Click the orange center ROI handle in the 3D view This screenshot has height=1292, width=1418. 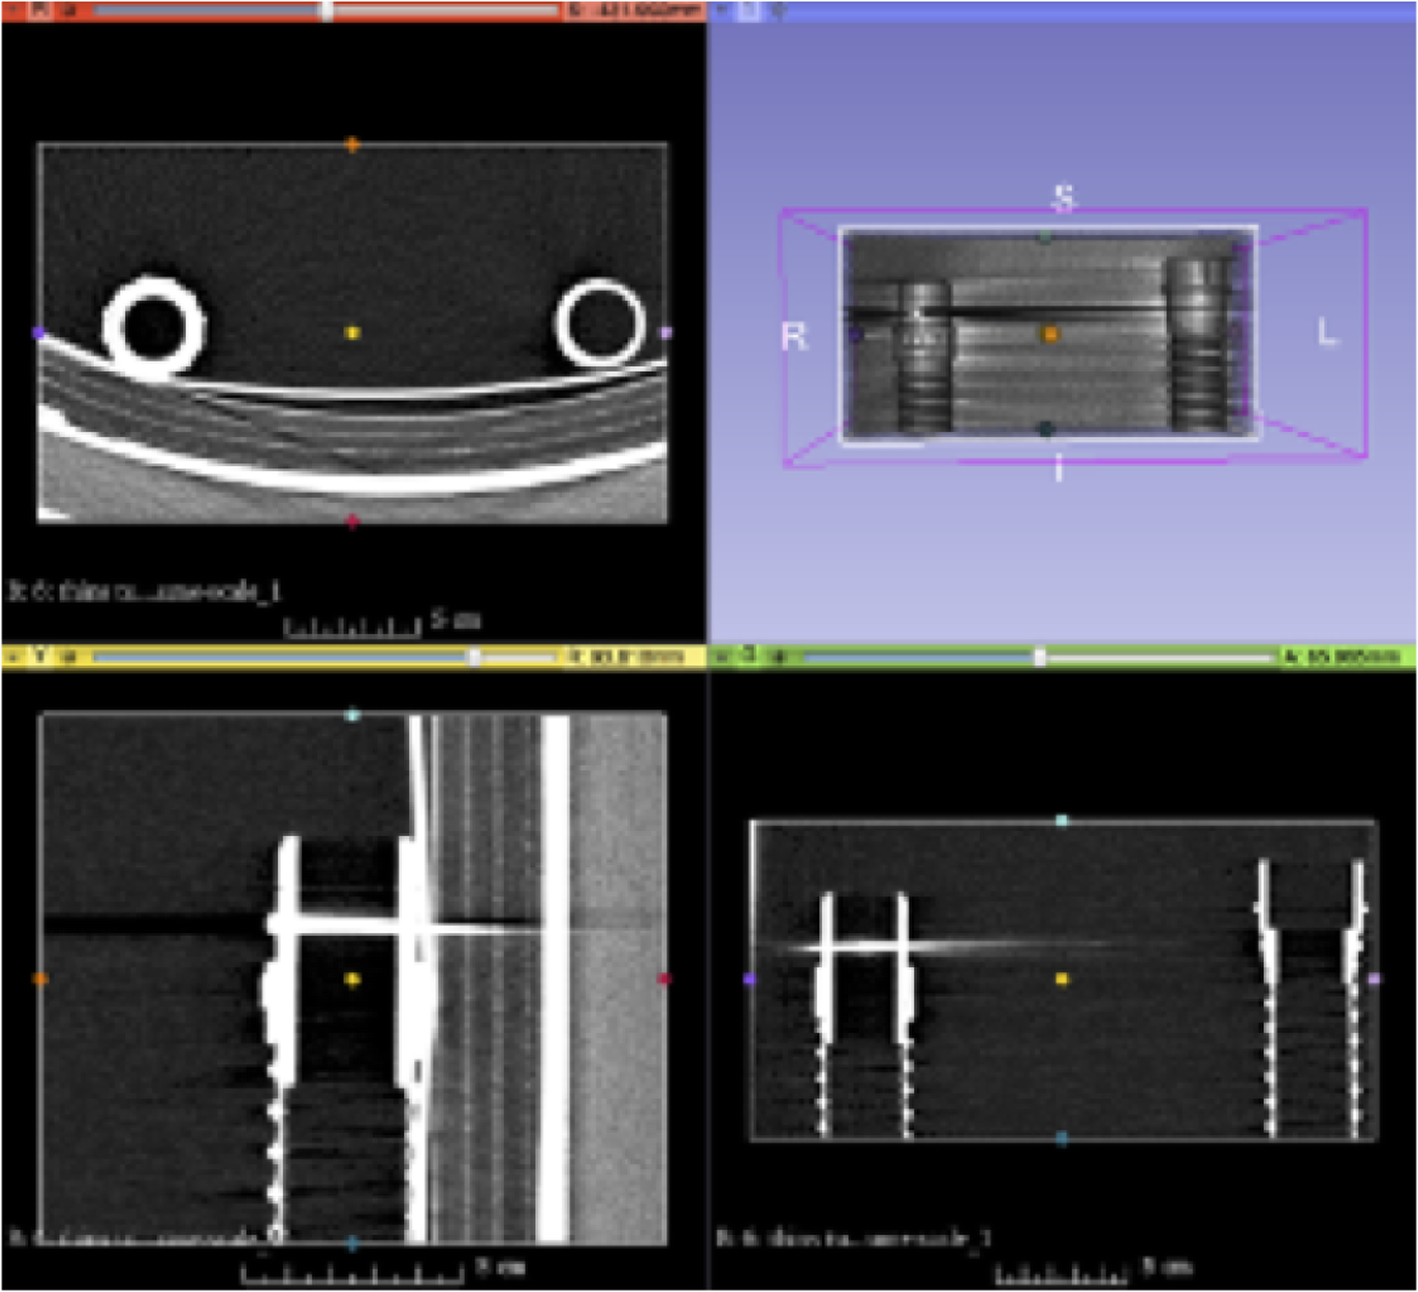click(1049, 334)
